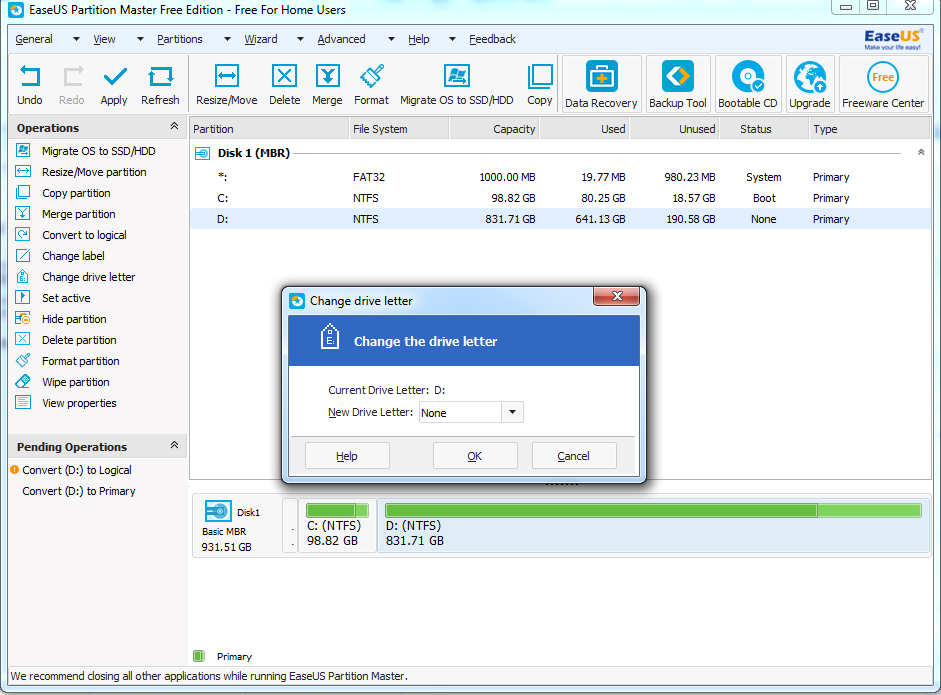The image size is (941, 695).
Task: Open the Feedback menu item
Action: [493, 39]
